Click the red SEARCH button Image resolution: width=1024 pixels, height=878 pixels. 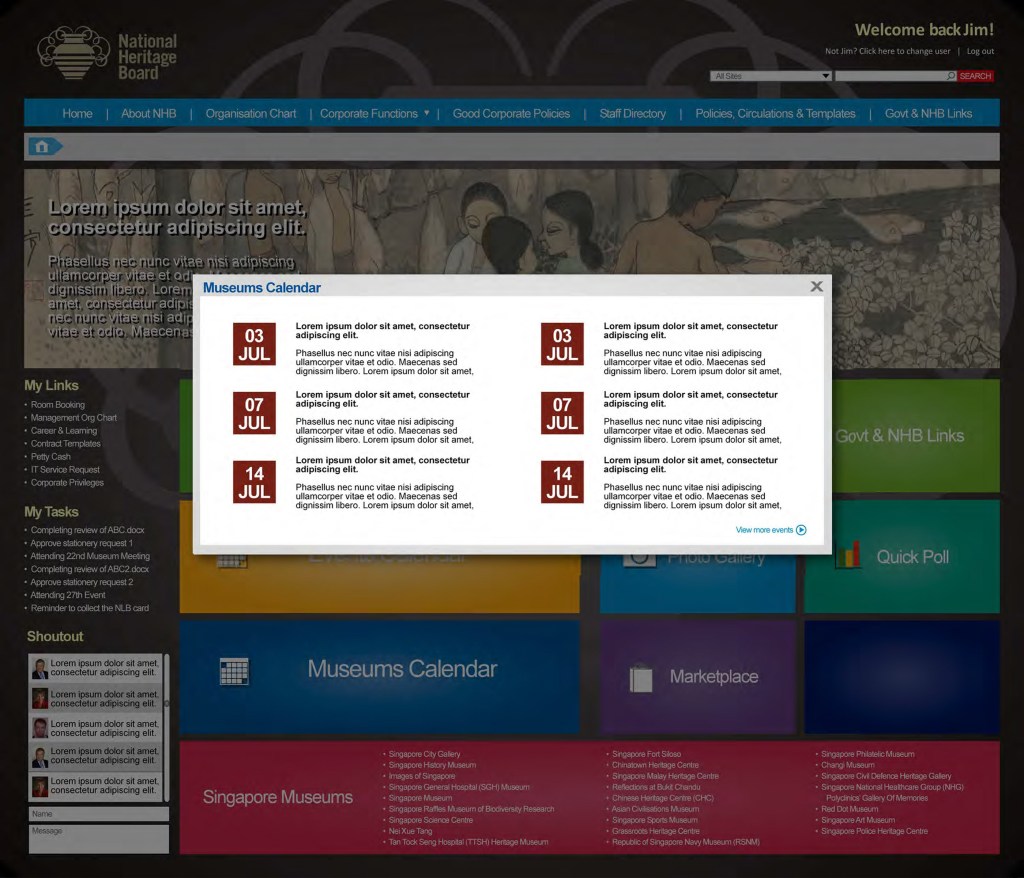975,76
